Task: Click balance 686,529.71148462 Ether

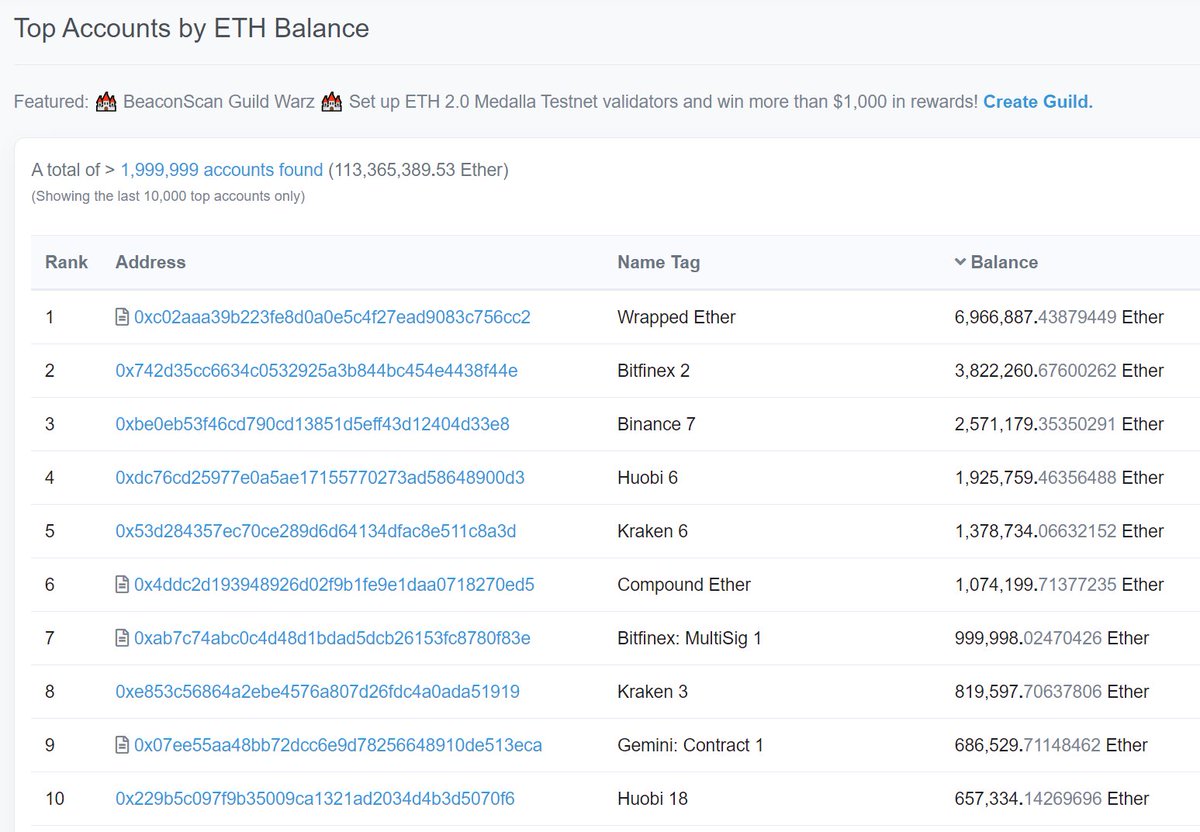Action: coord(1052,745)
